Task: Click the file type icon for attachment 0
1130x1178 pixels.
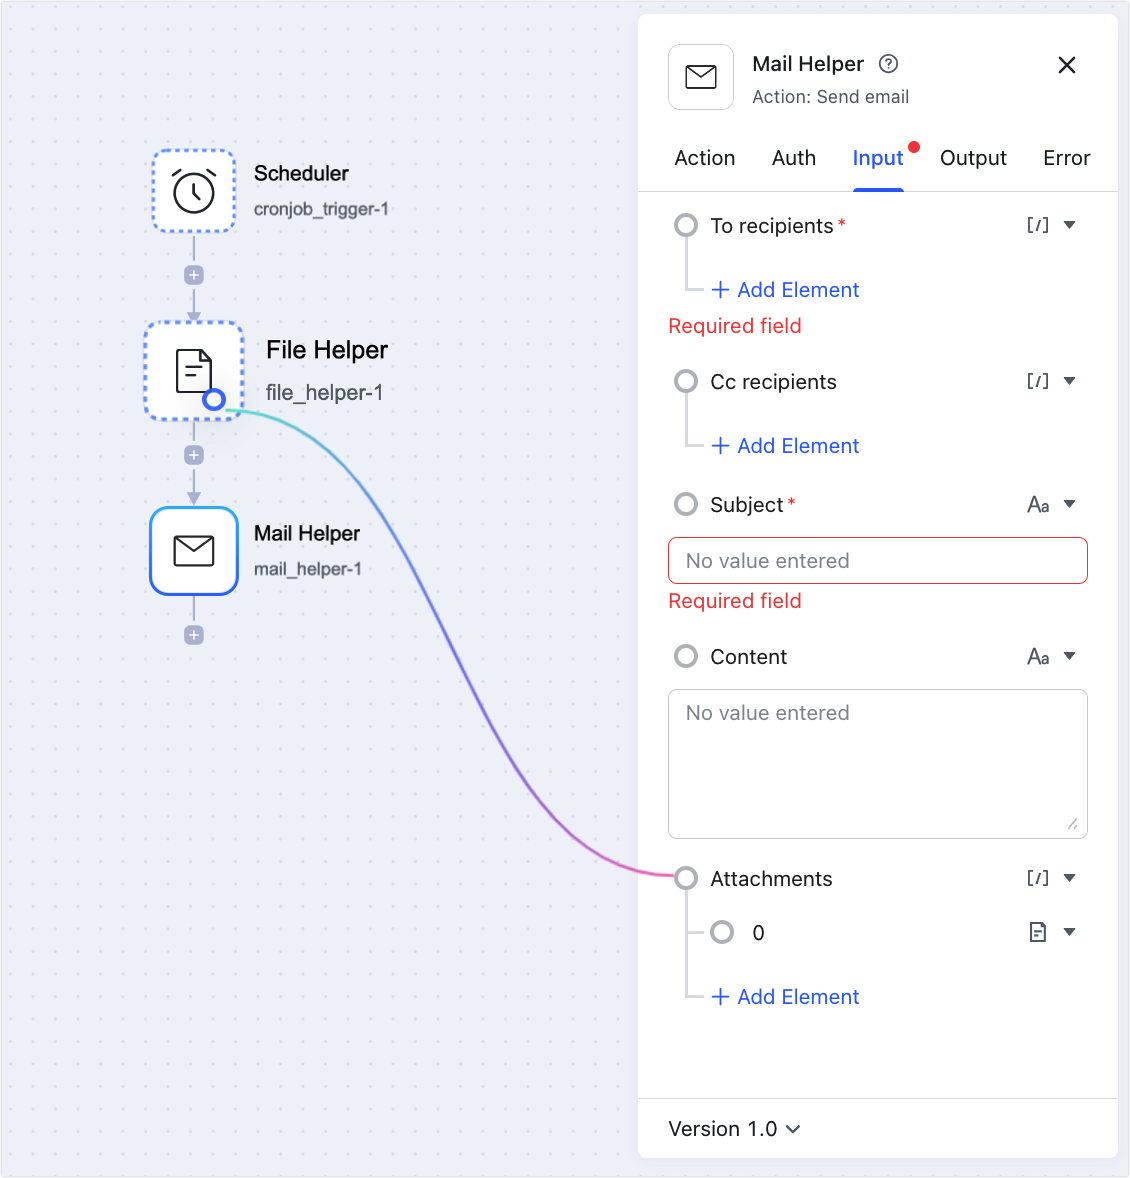Action: [x=1038, y=932]
